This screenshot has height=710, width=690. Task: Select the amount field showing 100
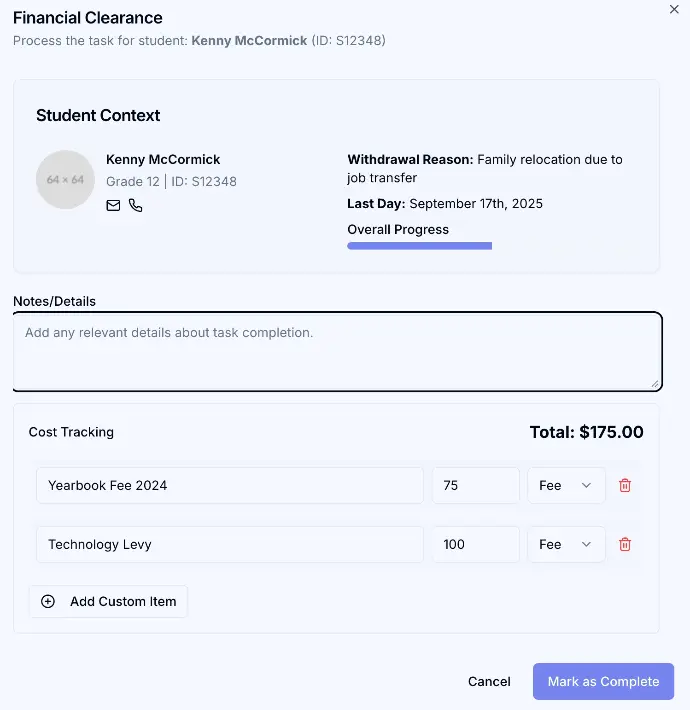475,545
